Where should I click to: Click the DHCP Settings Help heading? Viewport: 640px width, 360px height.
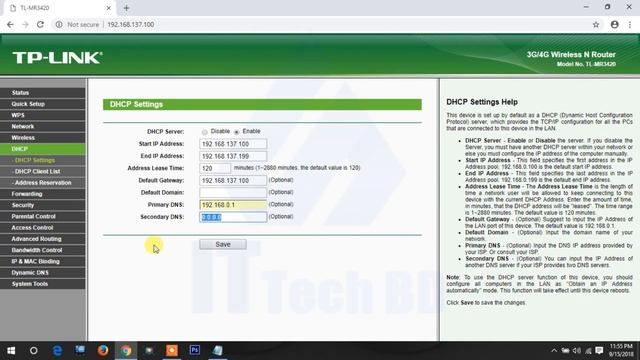click(x=482, y=102)
